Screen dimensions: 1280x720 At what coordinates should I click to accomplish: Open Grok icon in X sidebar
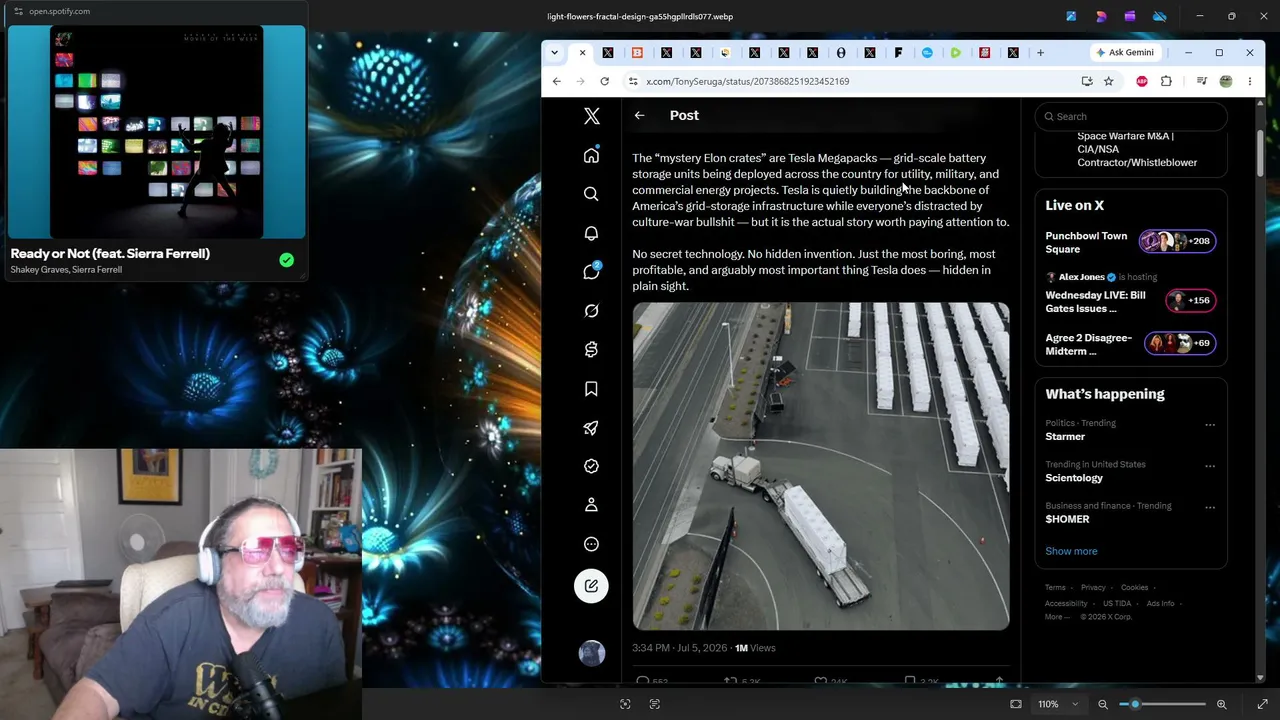tap(591, 311)
